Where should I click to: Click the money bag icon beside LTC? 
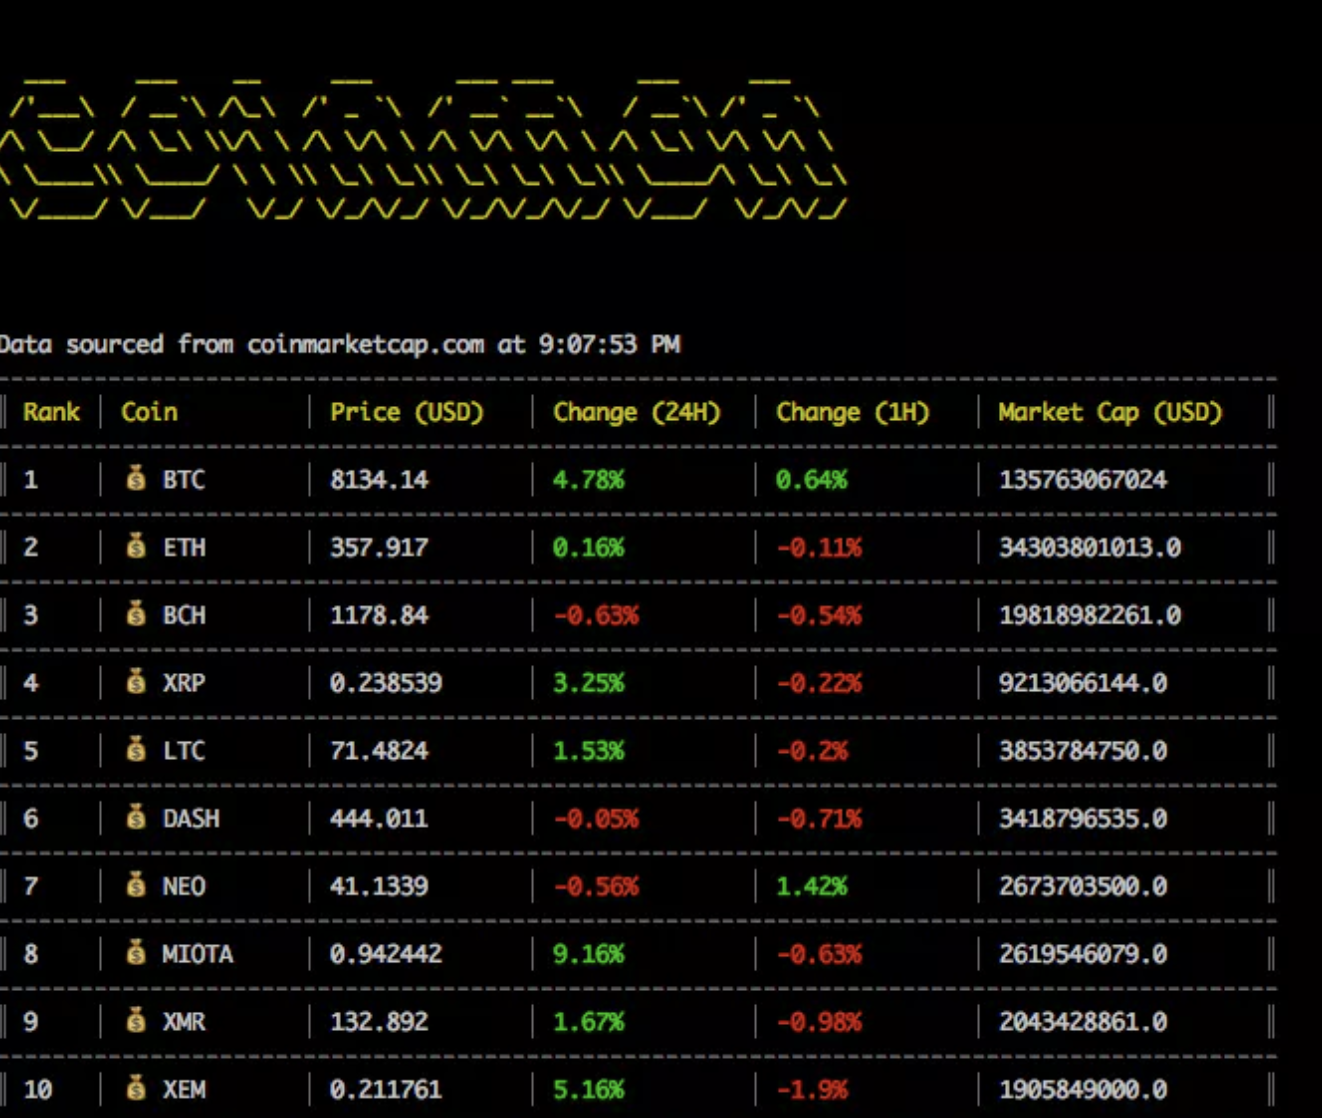pyautogui.click(x=136, y=749)
